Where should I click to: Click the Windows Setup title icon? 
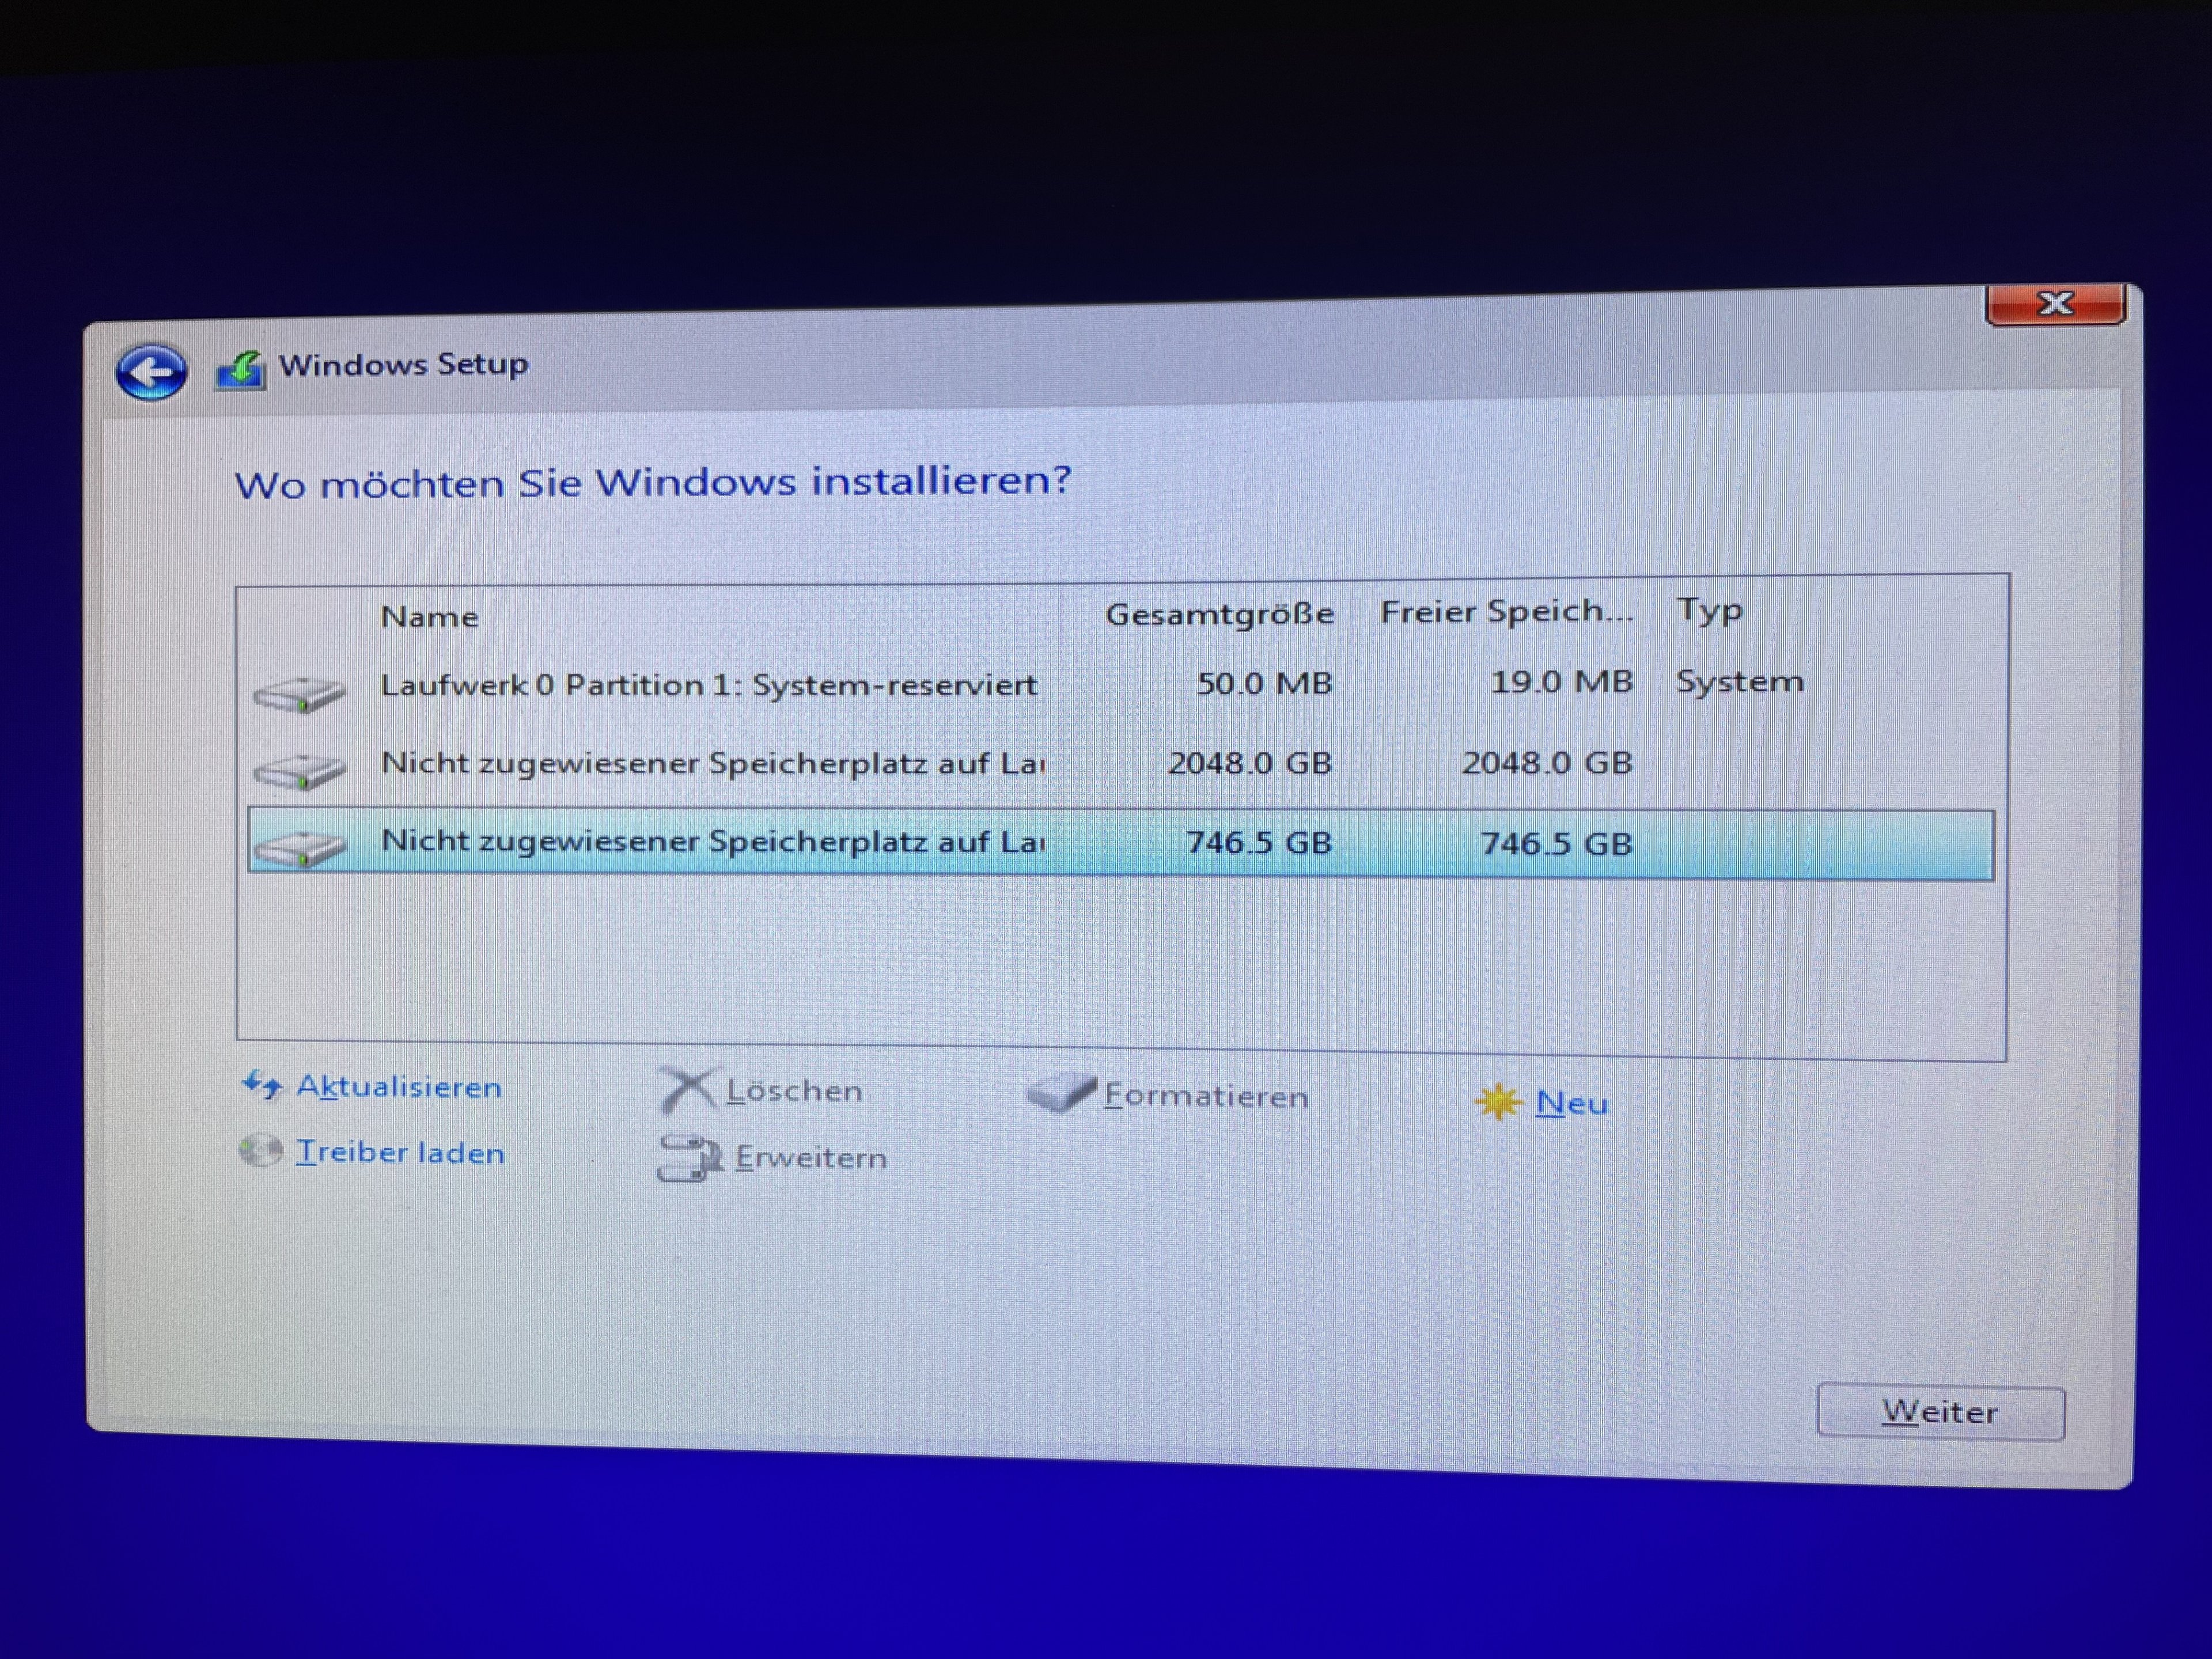(240, 370)
